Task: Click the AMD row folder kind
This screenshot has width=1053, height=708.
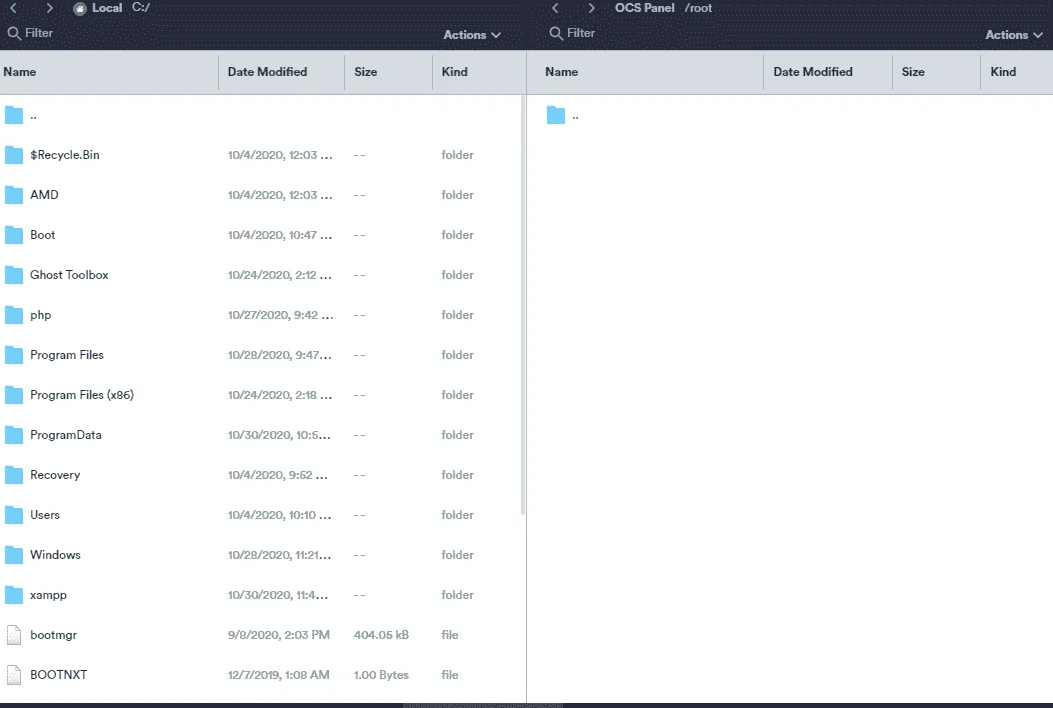Action: (457, 195)
